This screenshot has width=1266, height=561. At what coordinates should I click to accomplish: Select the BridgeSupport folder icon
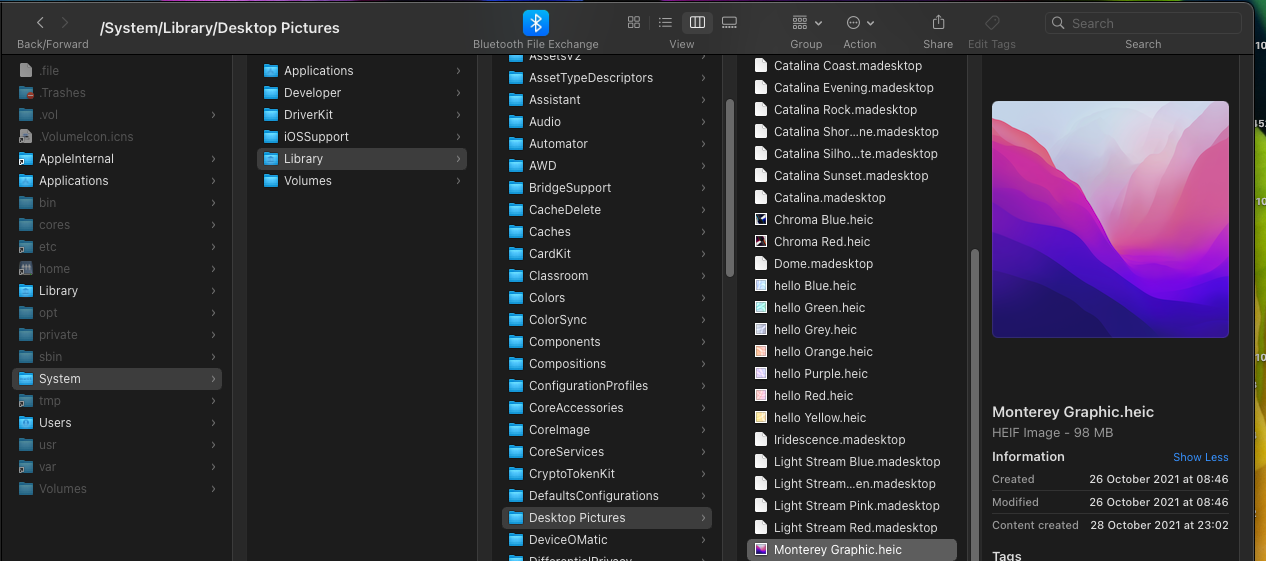coord(516,188)
